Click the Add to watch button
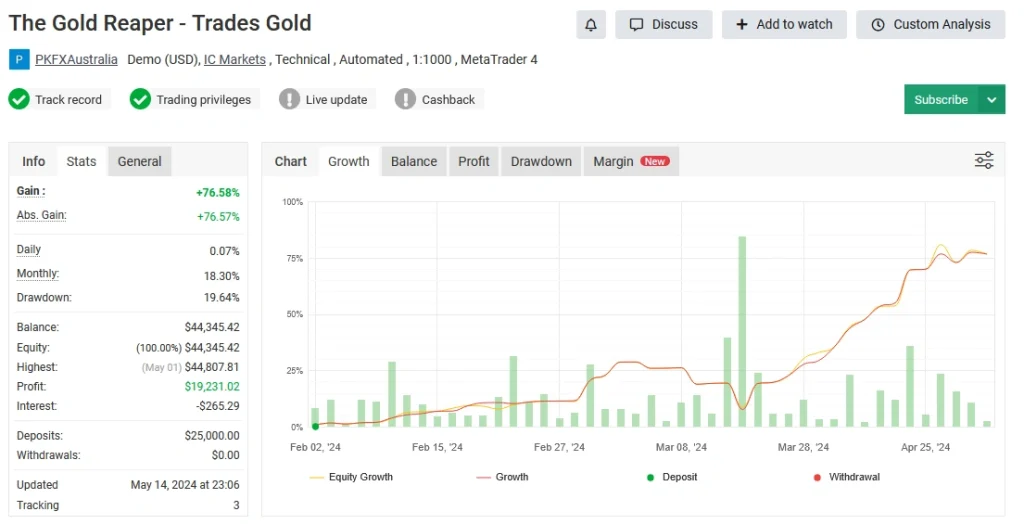The height and width of the screenshot is (524, 1024). tap(784, 25)
